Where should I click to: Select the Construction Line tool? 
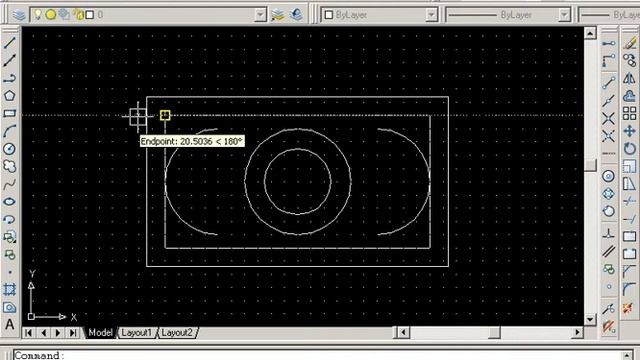[9, 60]
